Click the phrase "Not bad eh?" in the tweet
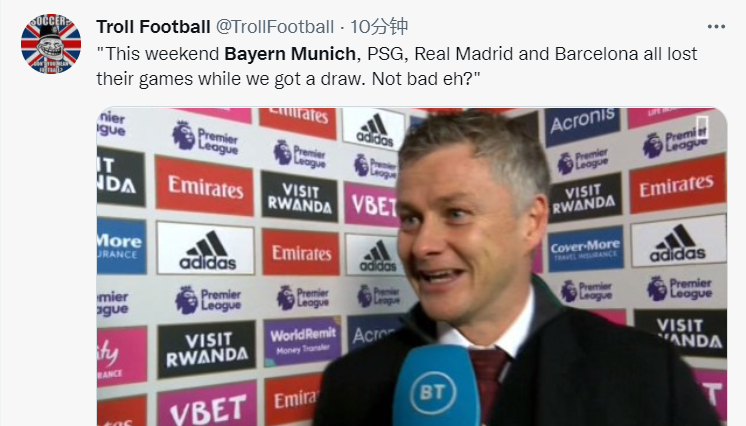This screenshot has height=426, width=746. [426, 79]
